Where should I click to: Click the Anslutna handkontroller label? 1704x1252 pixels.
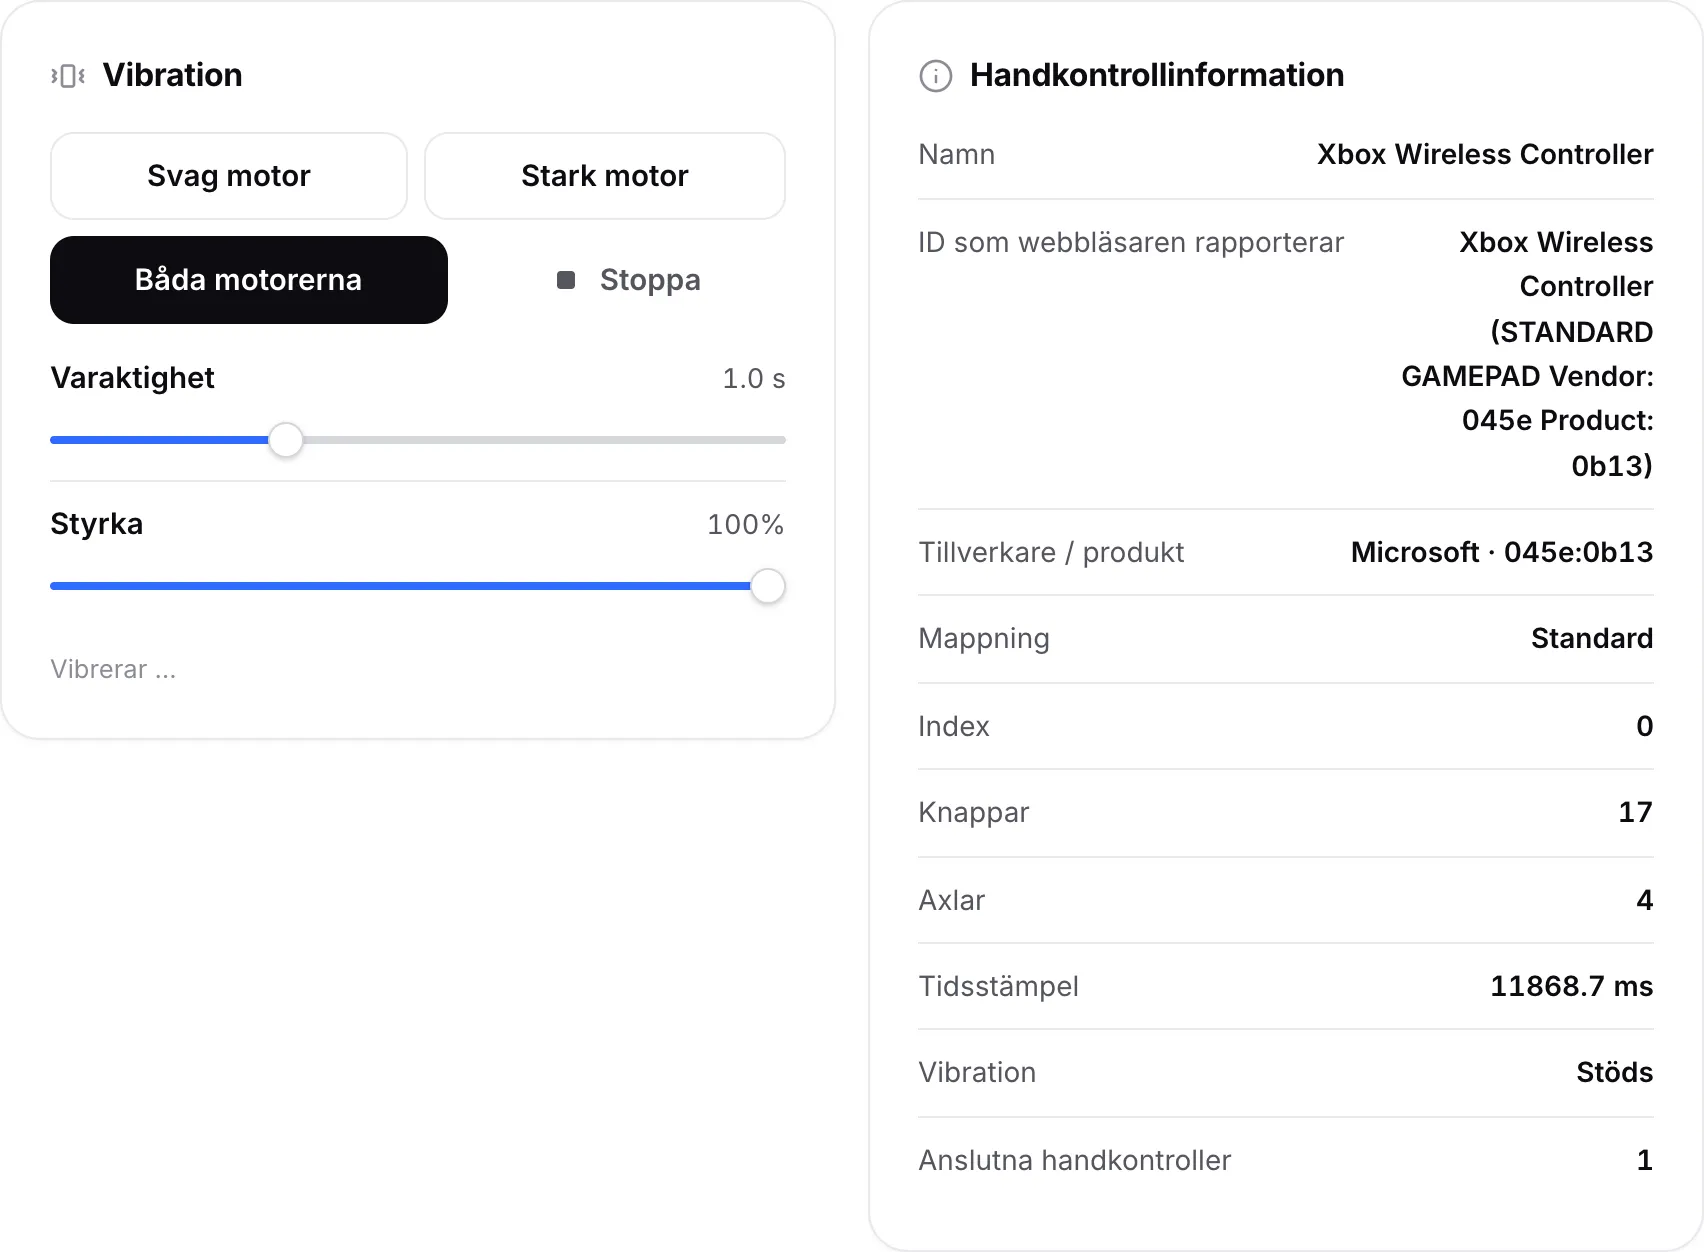1075,1161
